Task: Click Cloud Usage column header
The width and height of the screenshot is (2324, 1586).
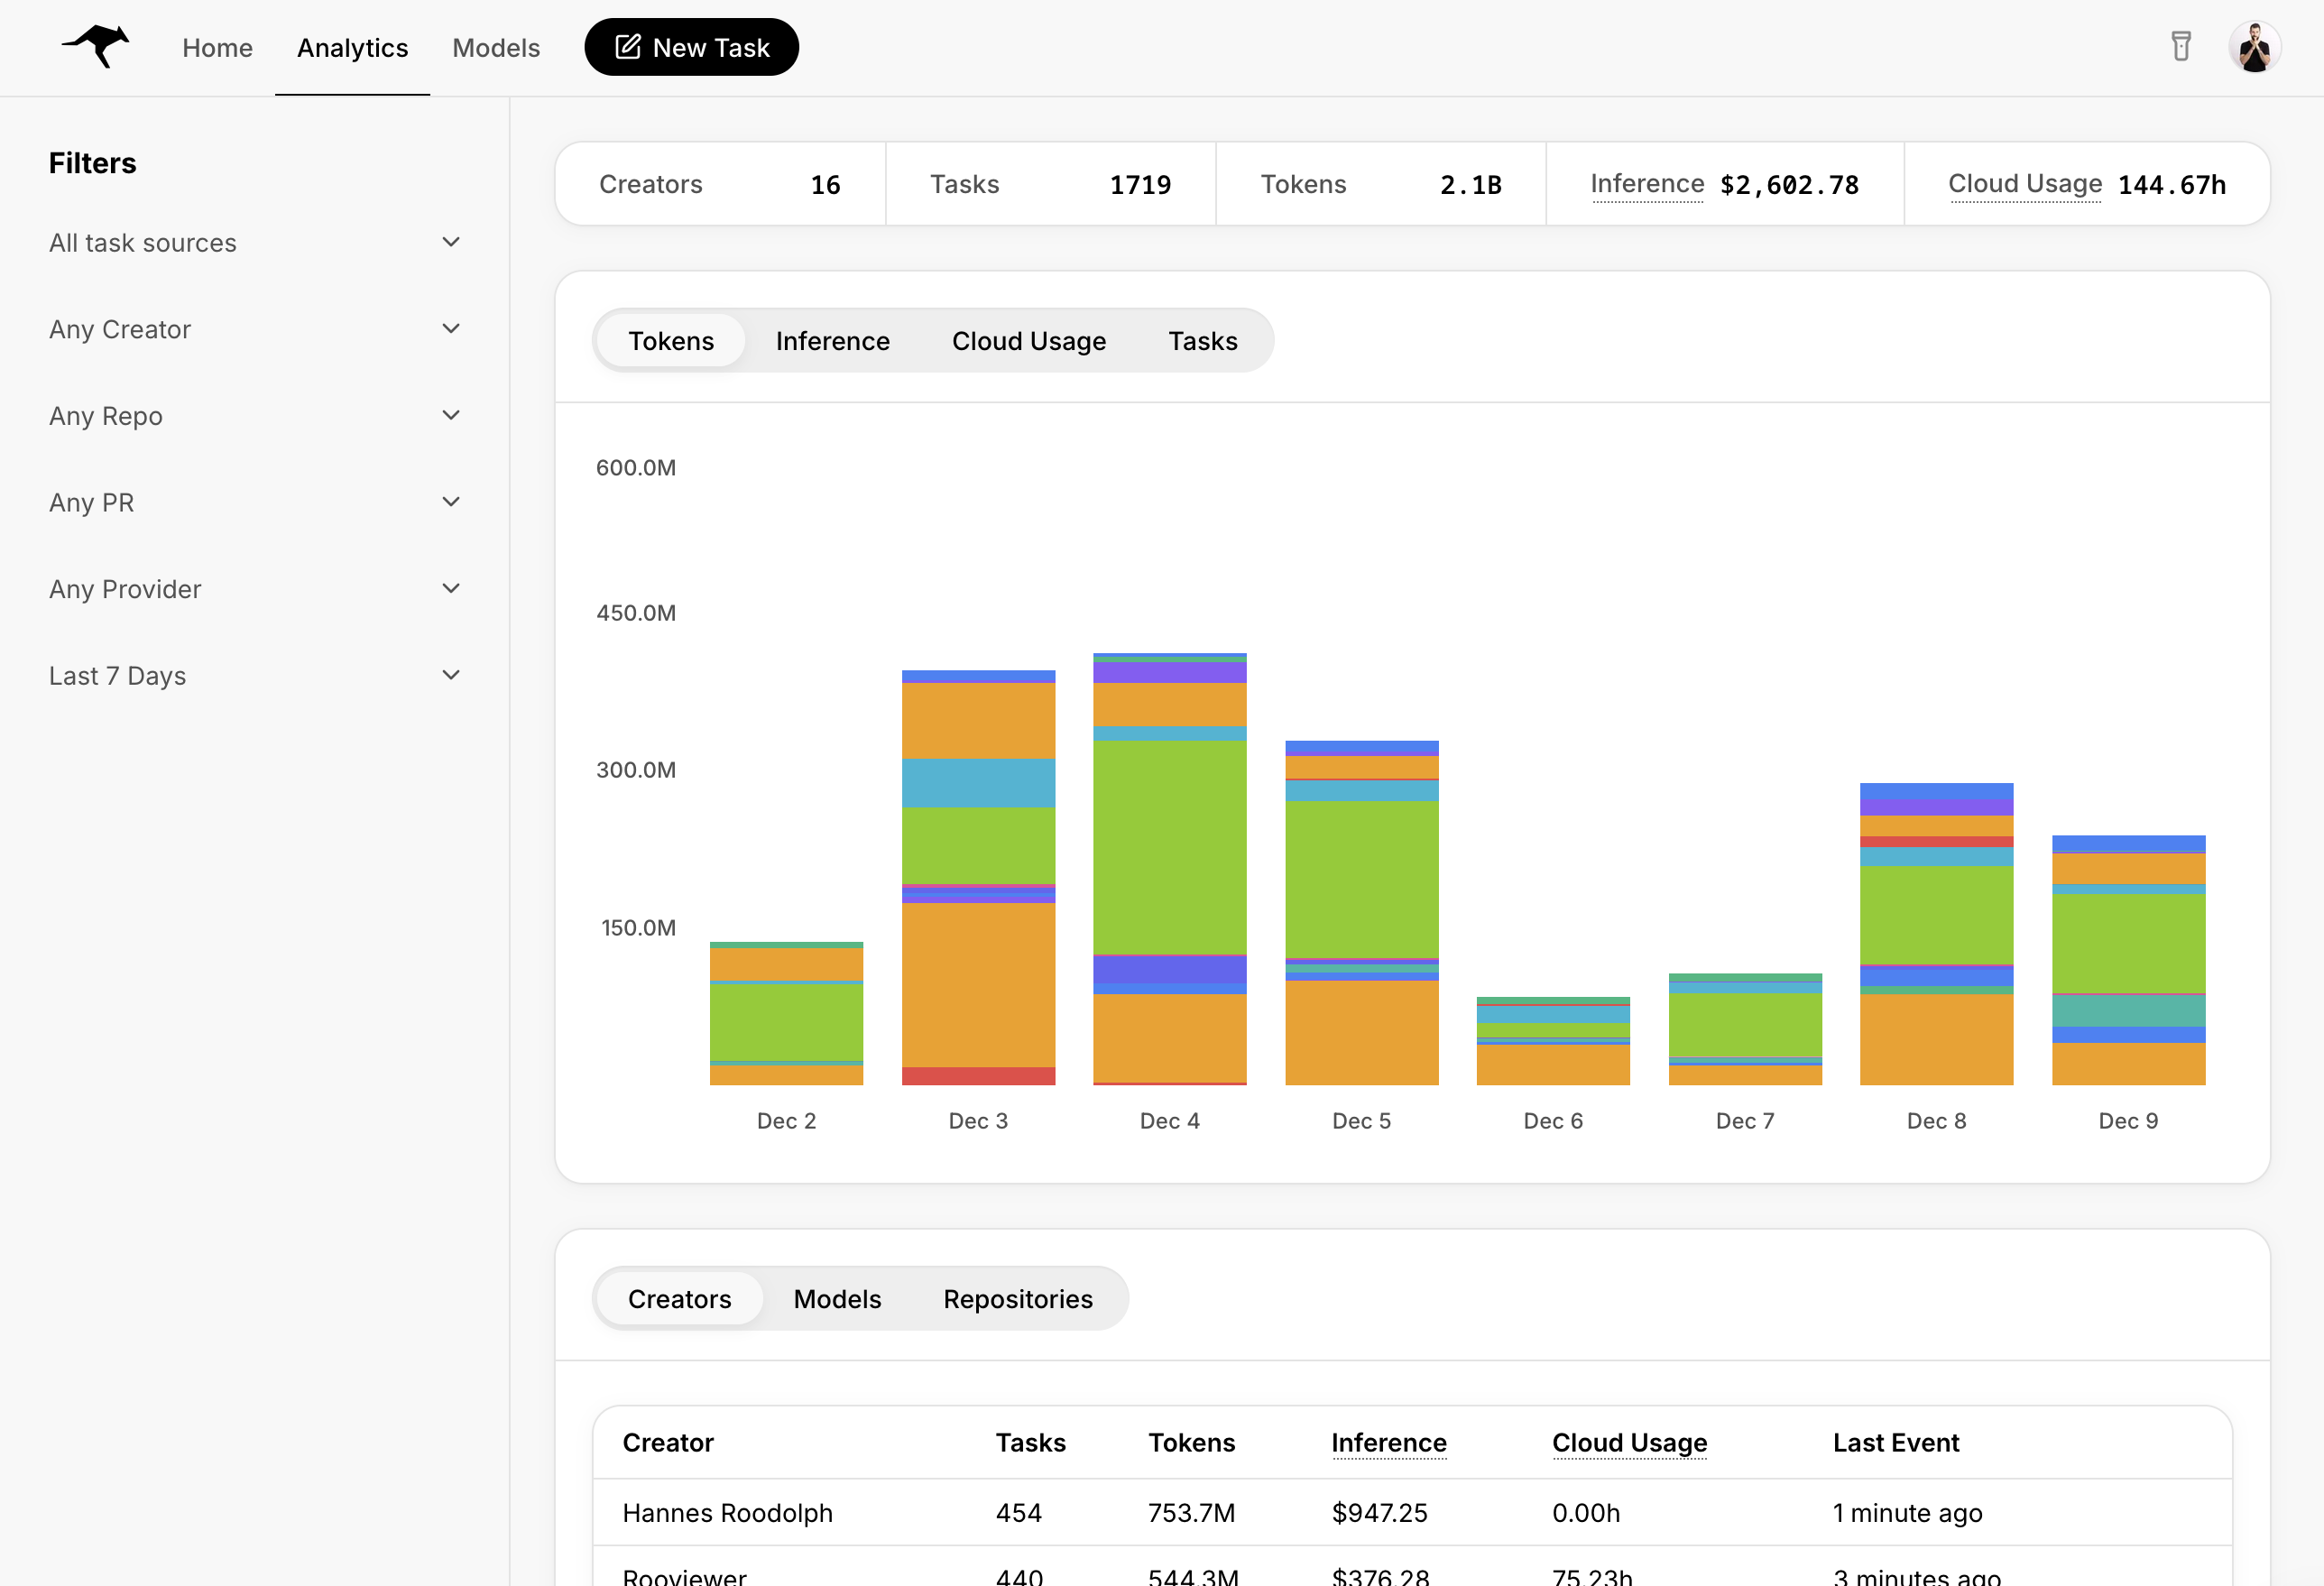Action: [x=1629, y=1442]
